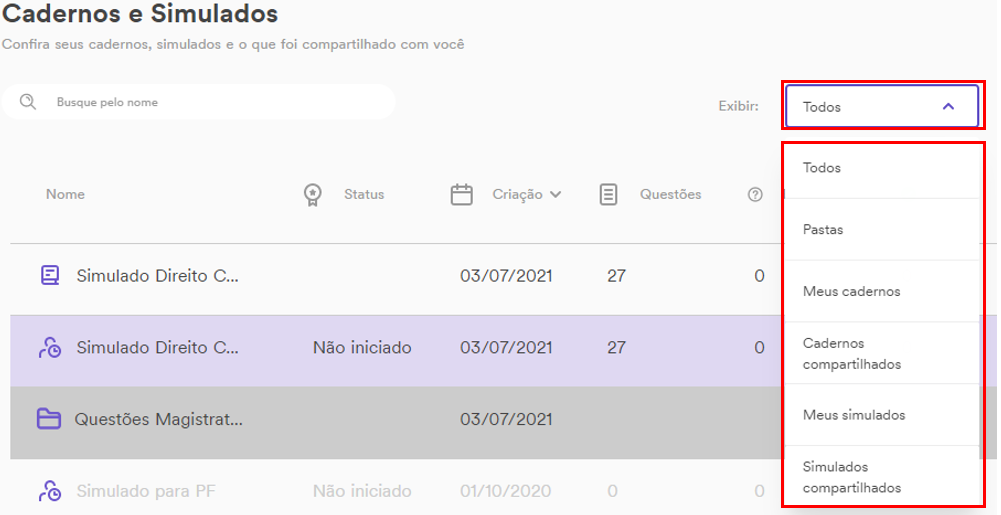Screen dimensions: 1001x515
Task: Collapse the Exibir dropdown via the chevron
Action: 949,107
